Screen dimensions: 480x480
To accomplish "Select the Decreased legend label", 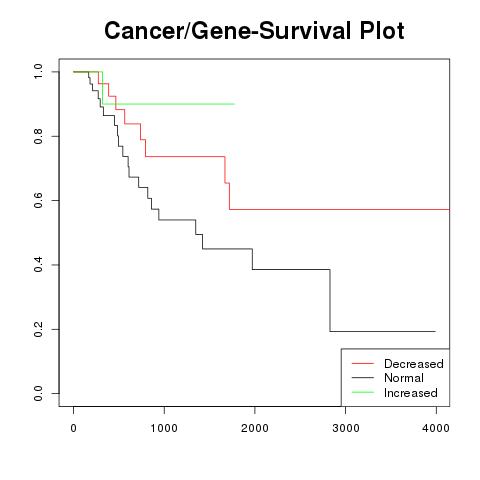I will [x=414, y=364].
